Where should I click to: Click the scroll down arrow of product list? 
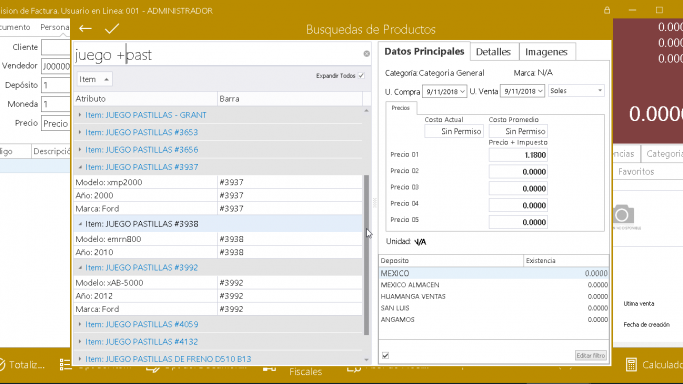click(x=366, y=360)
